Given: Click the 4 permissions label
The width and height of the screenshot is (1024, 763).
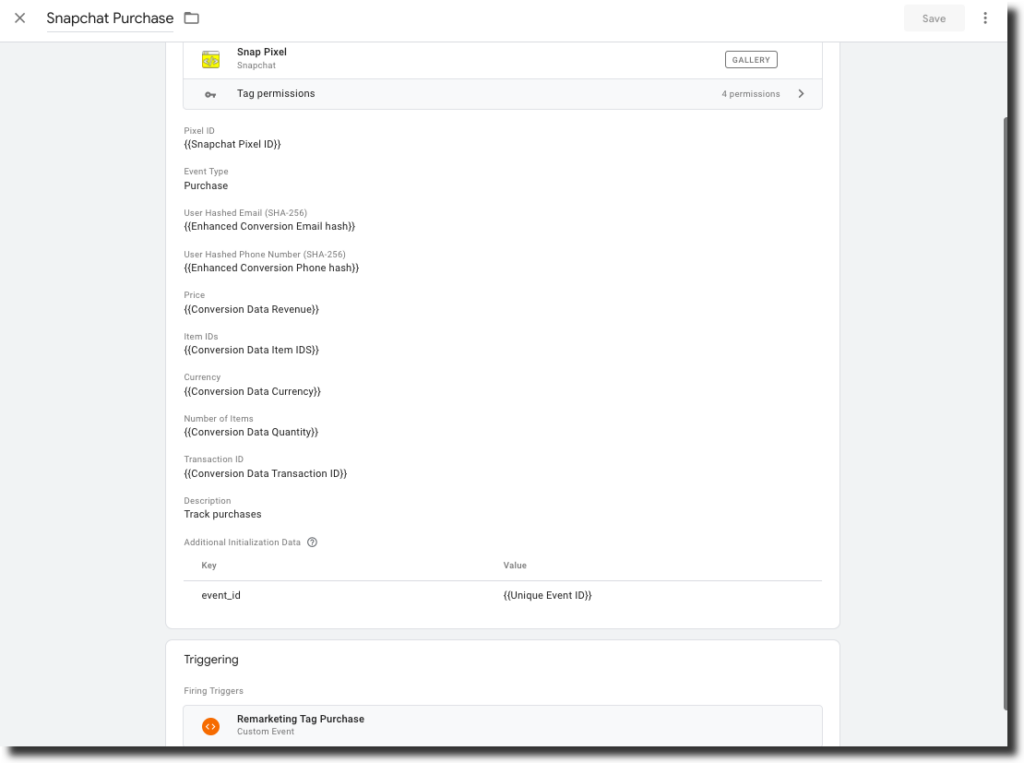Looking at the screenshot, I should tap(750, 94).
